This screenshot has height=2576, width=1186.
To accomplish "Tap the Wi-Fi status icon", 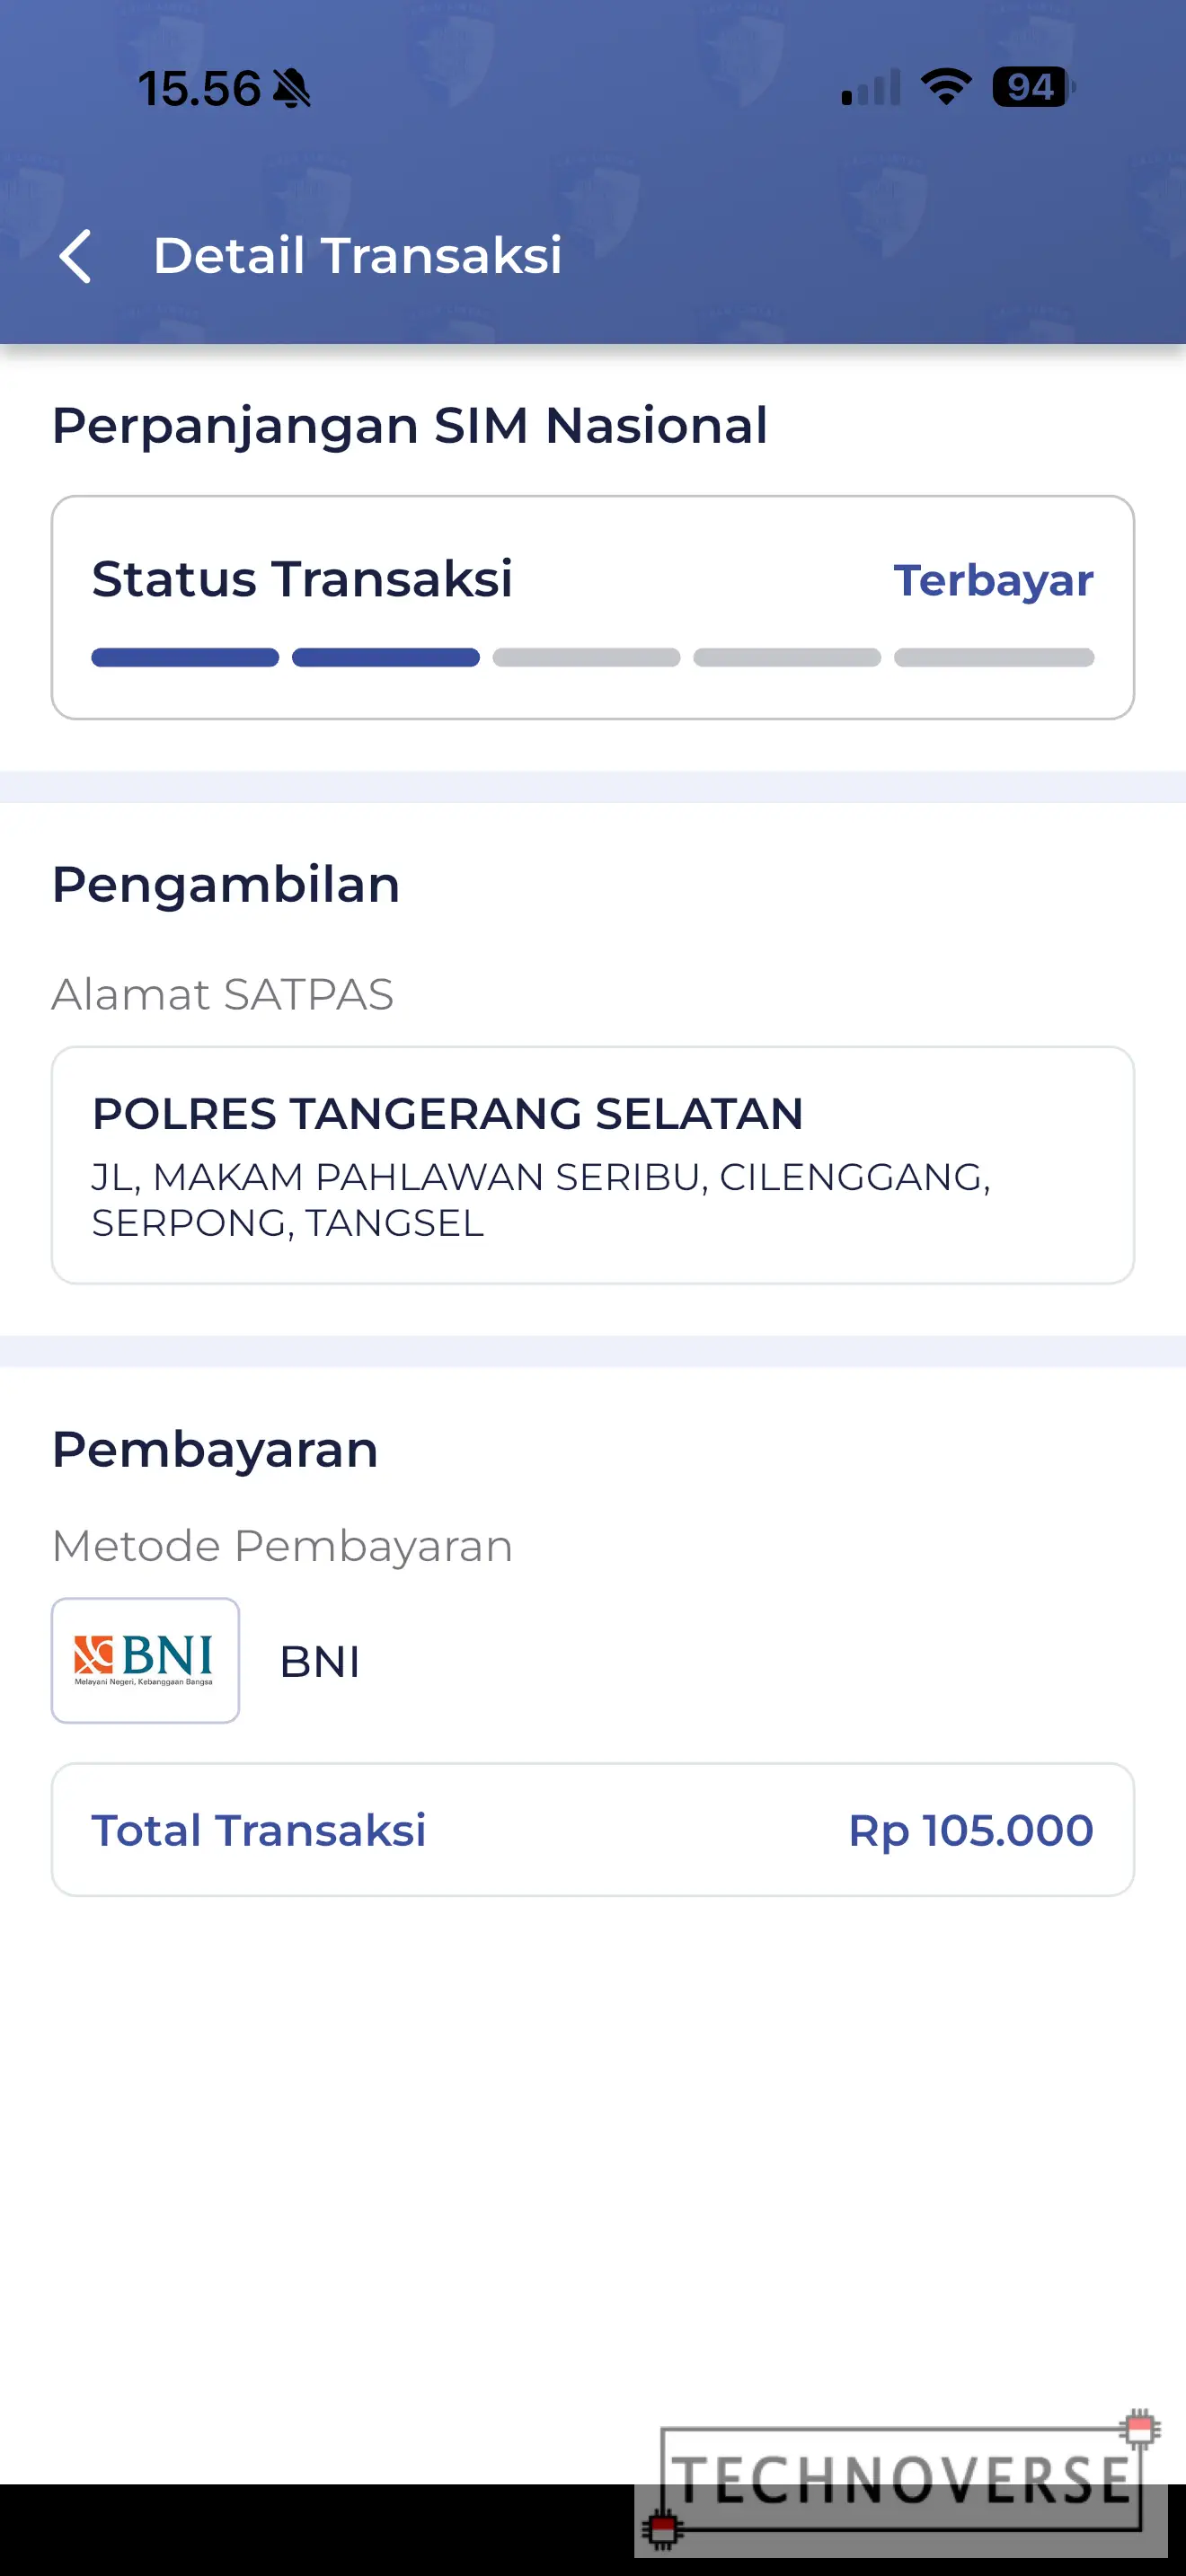I will click(945, 87).
